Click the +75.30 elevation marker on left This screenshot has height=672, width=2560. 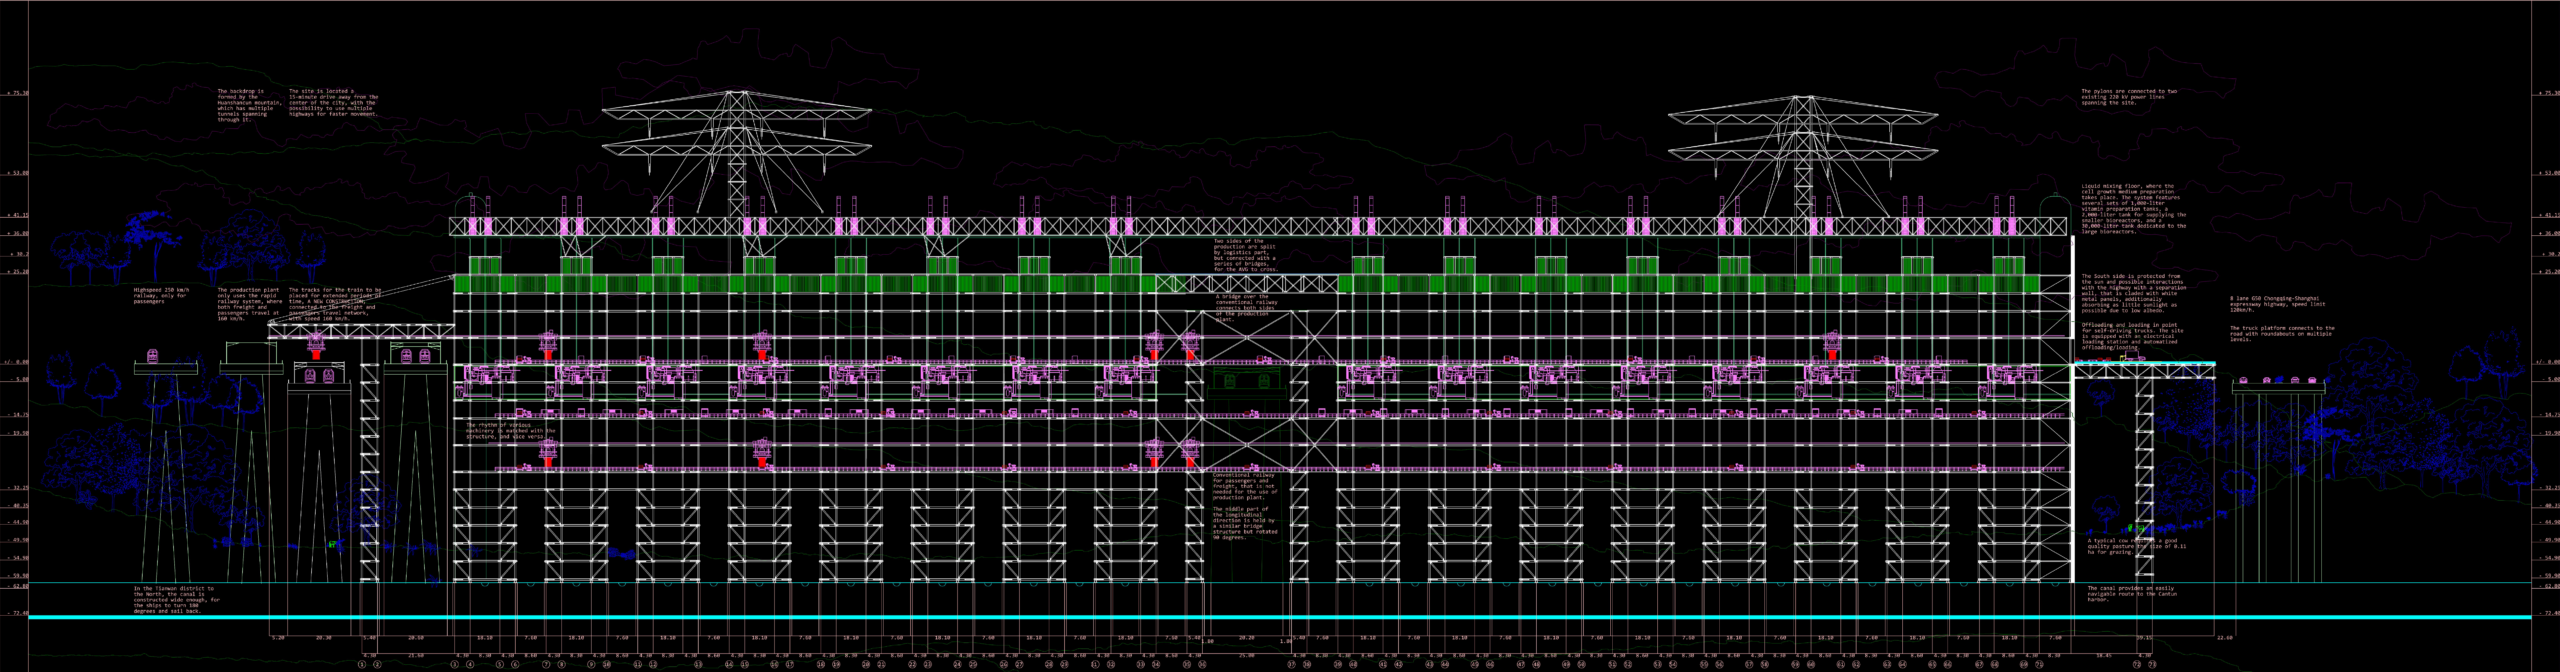click(x=18, y=93)
